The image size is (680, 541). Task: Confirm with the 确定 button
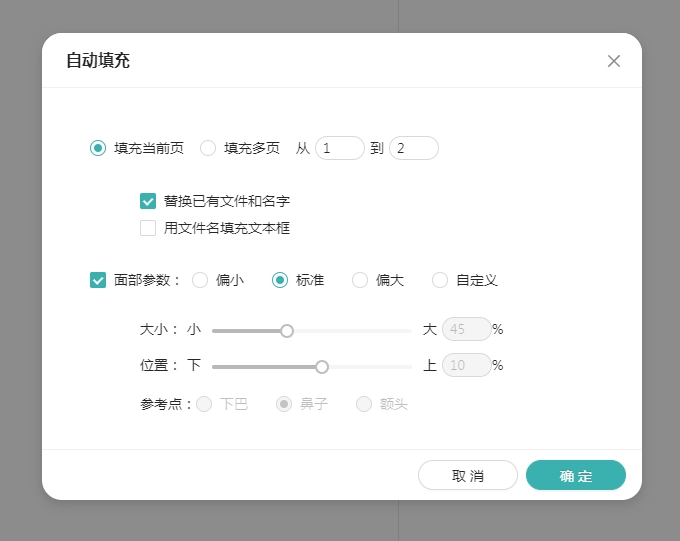576,475
